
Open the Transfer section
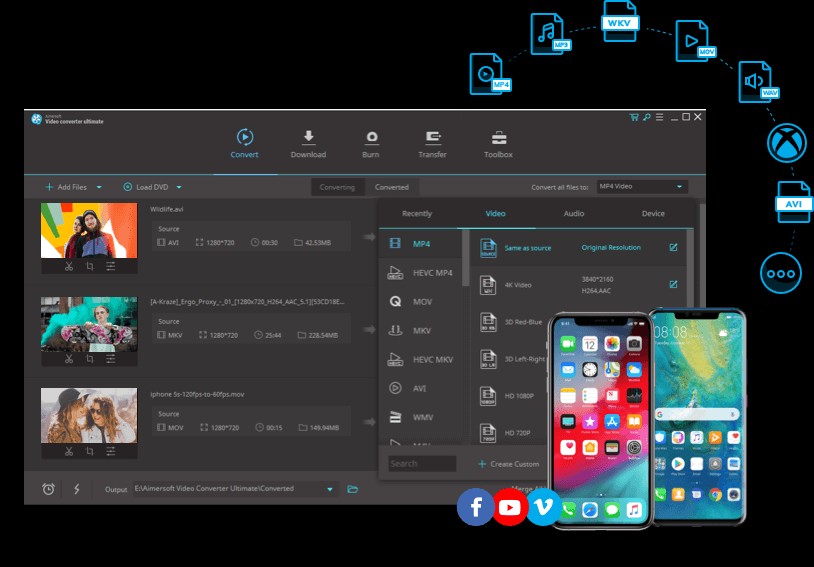pyautogui.click(x=432, y=144)
